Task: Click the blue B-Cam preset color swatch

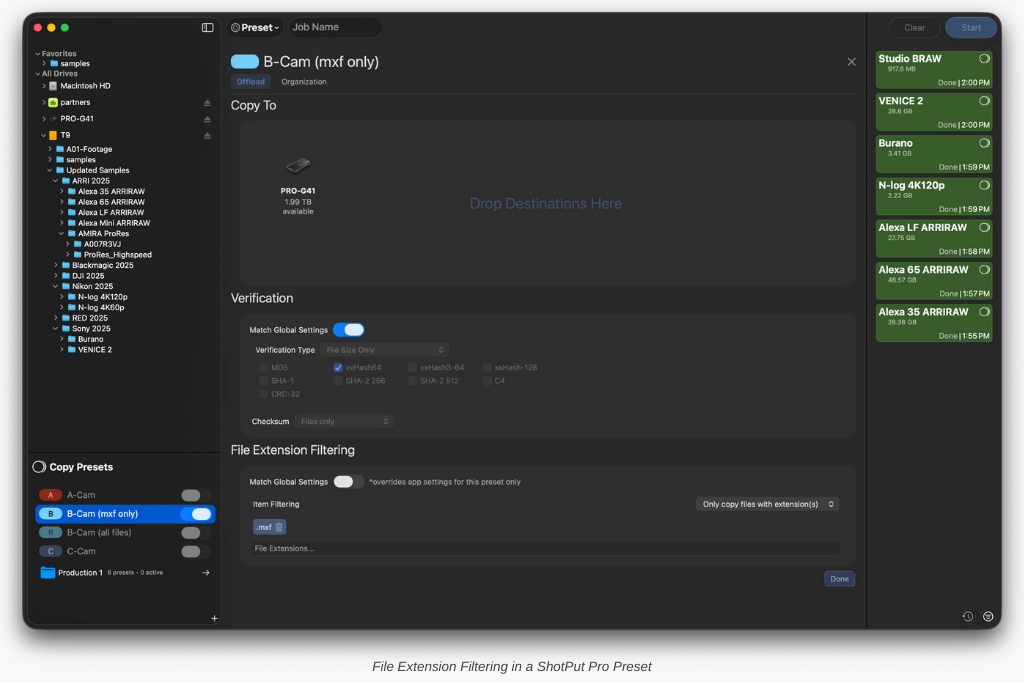Action: [x=245, y=62]
